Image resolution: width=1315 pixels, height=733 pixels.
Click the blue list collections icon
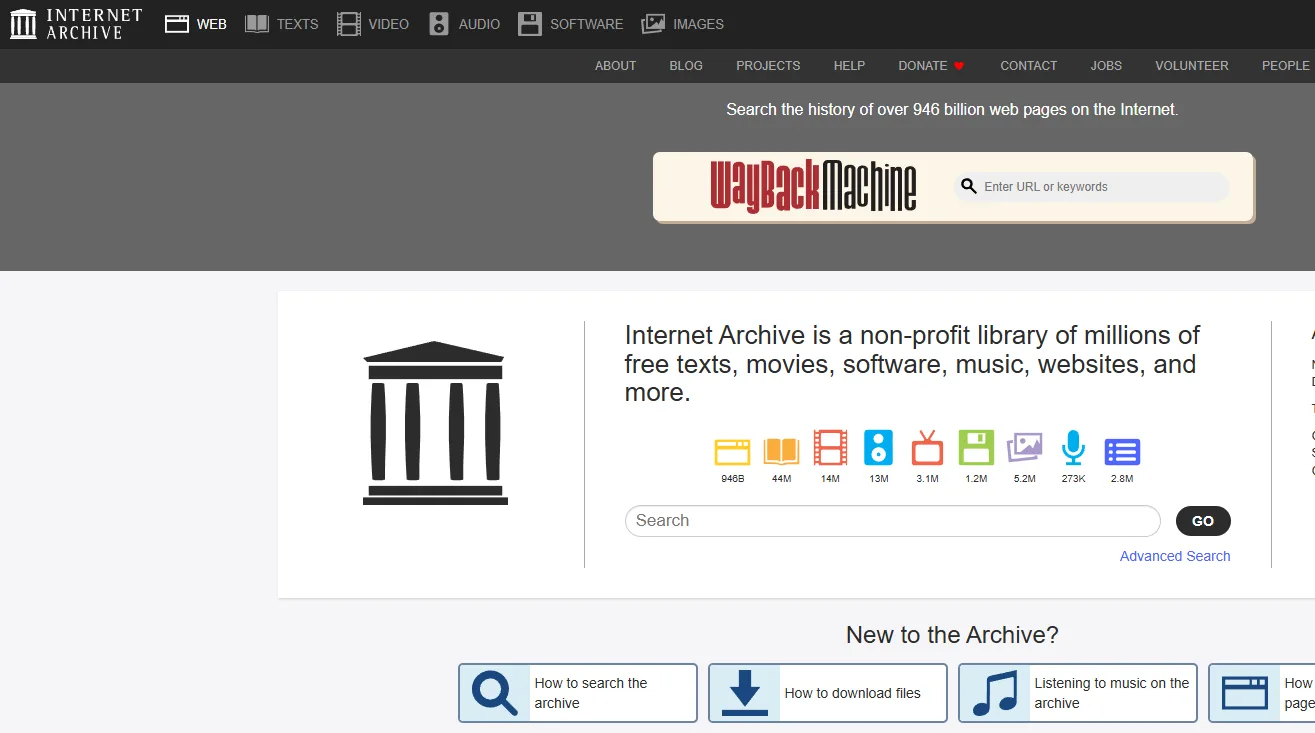pos(1122,451)
